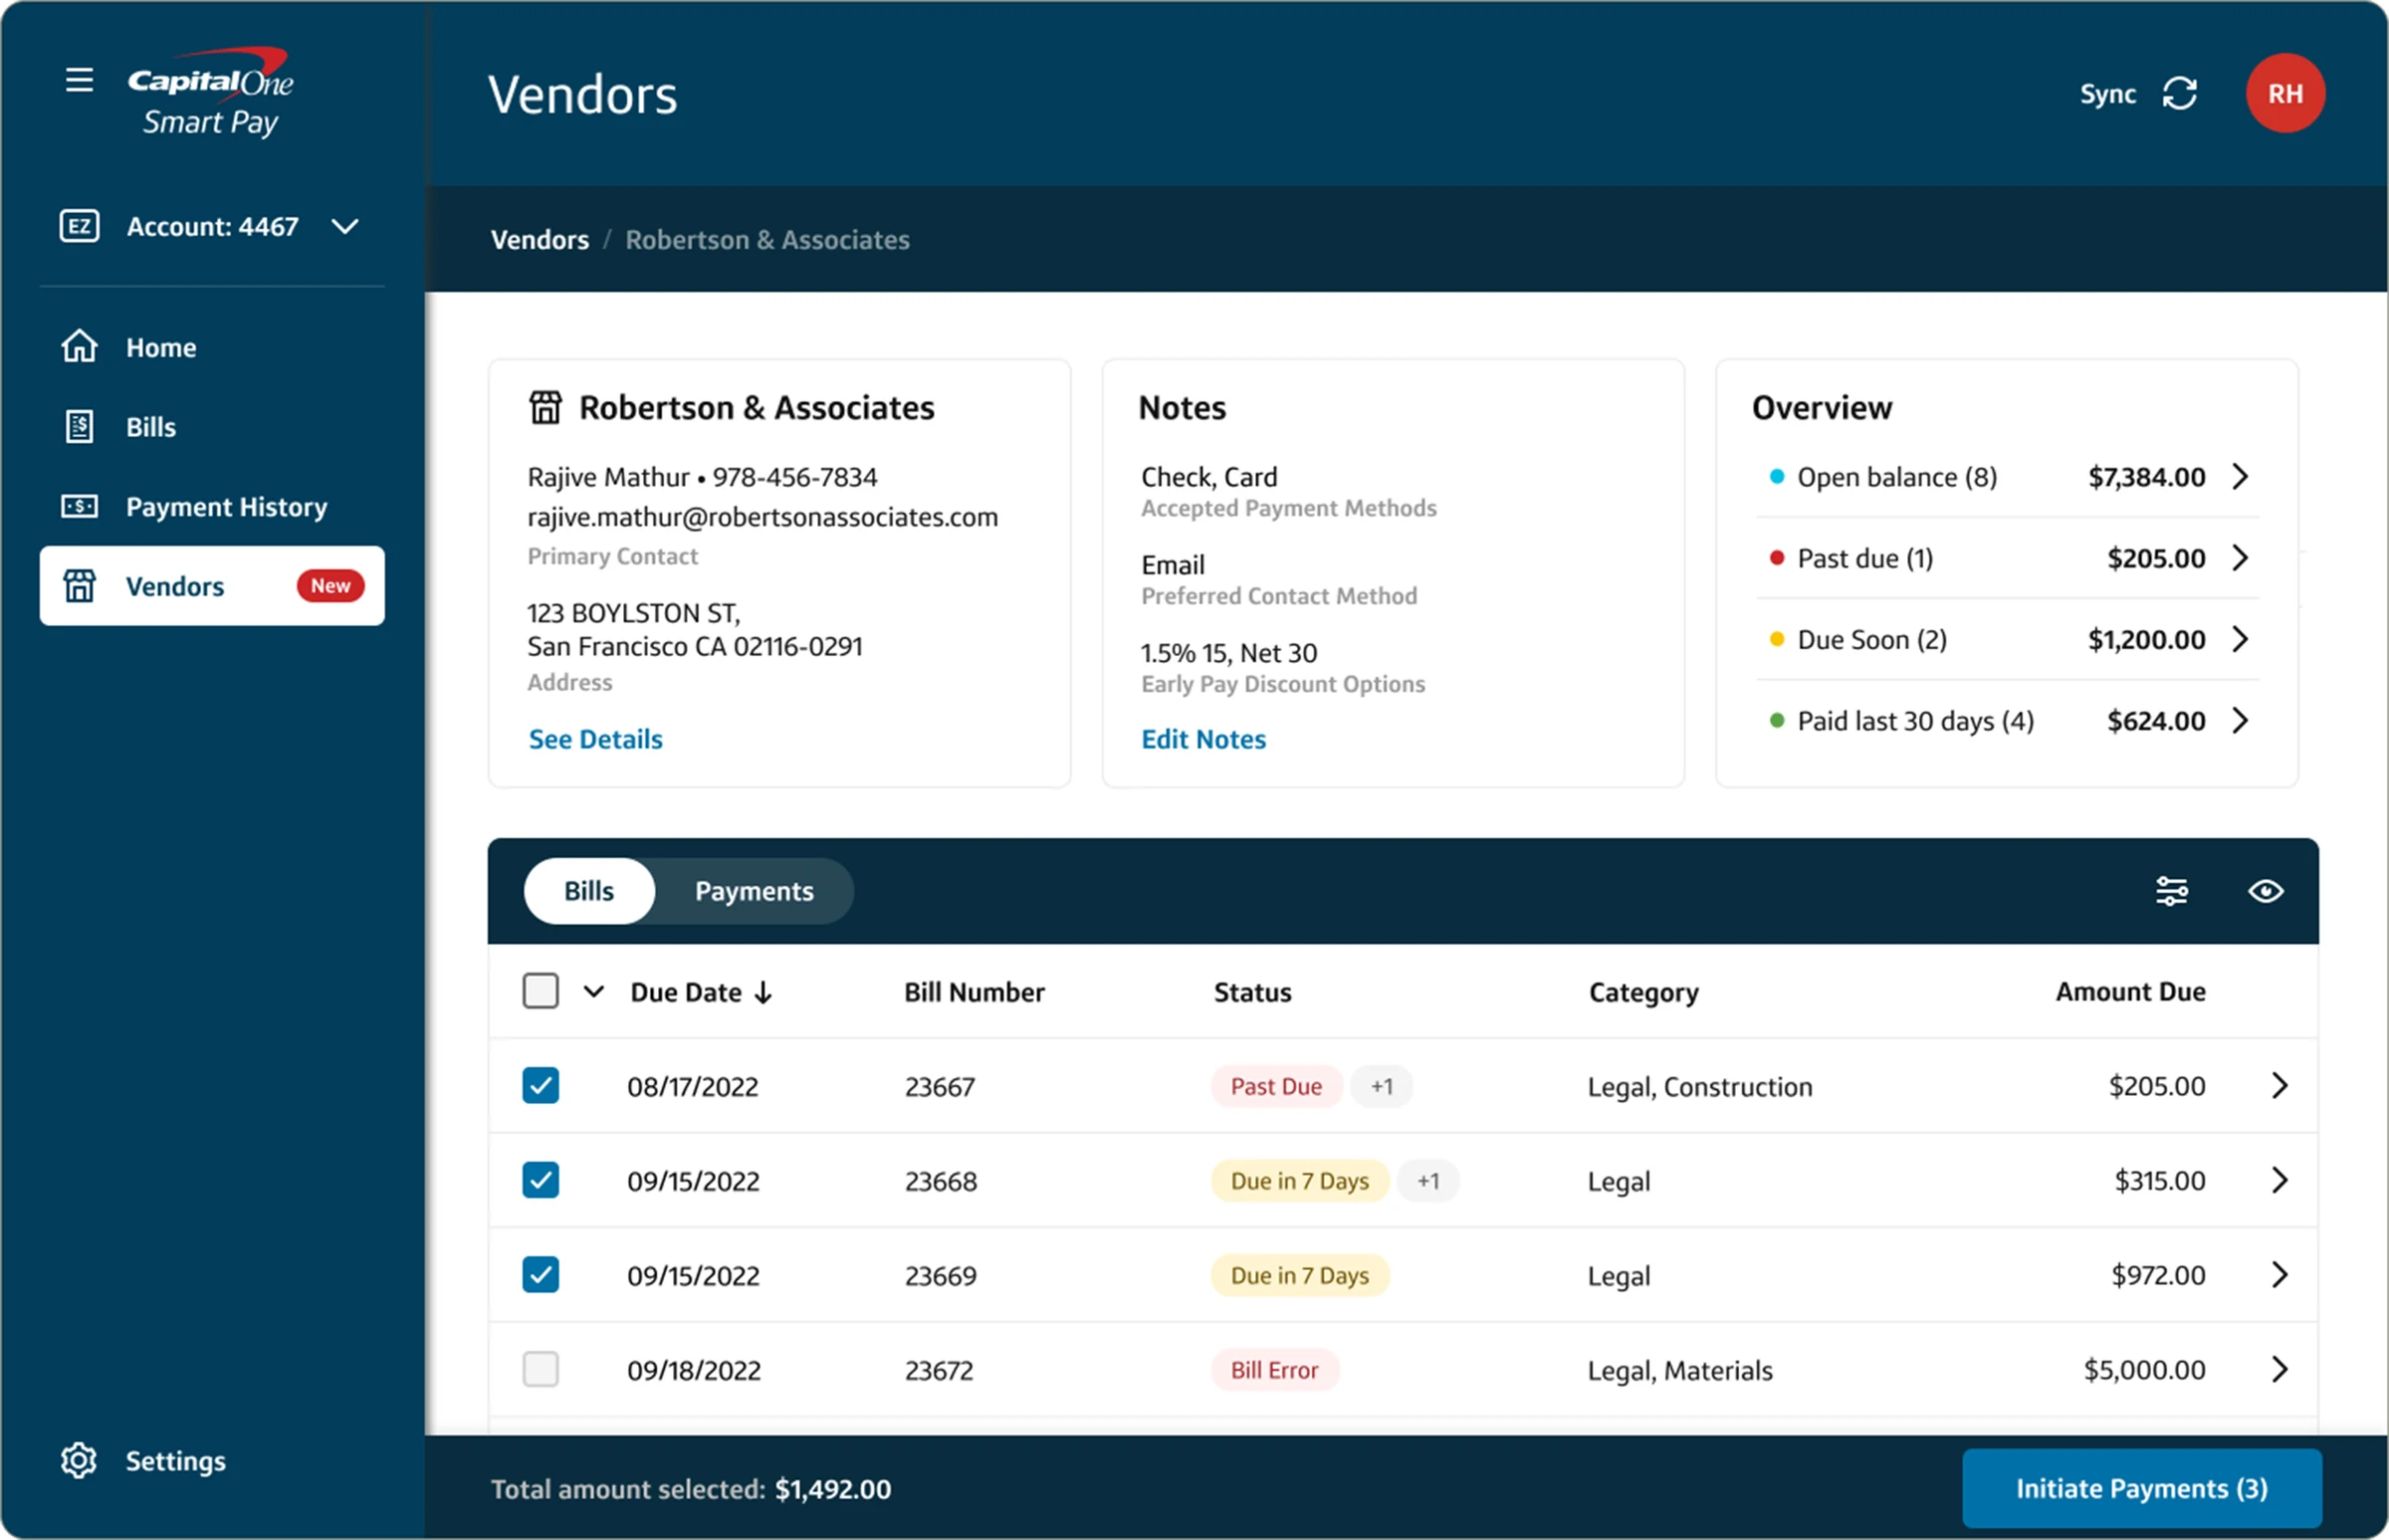The image size is (2389, 1540).
Task: Open bill 23668 row arrow
Action: pyautogui.click(x=2279, y=1180)
